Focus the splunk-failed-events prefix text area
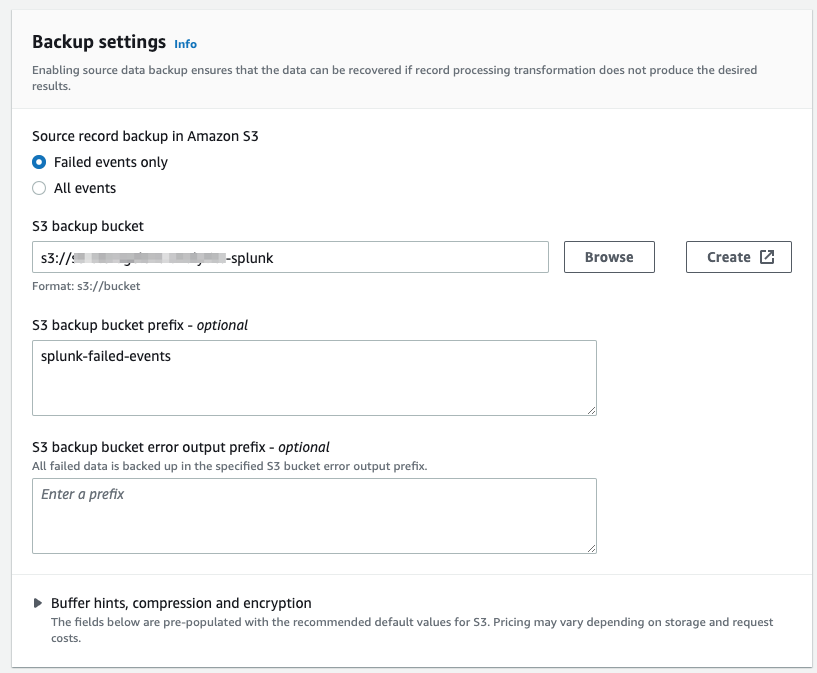The width and height of the screenshot is (817, 673). click(x=314, y=377)
